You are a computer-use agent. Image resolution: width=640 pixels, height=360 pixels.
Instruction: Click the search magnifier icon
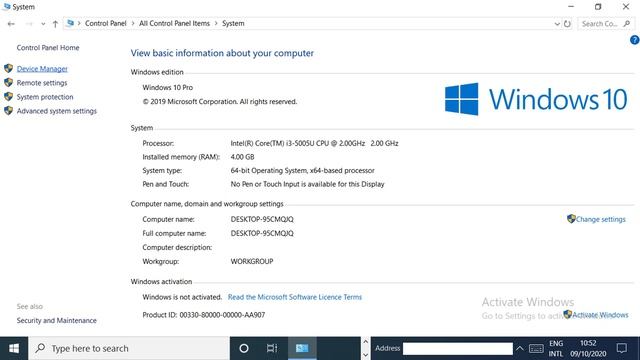coord(627,24)
